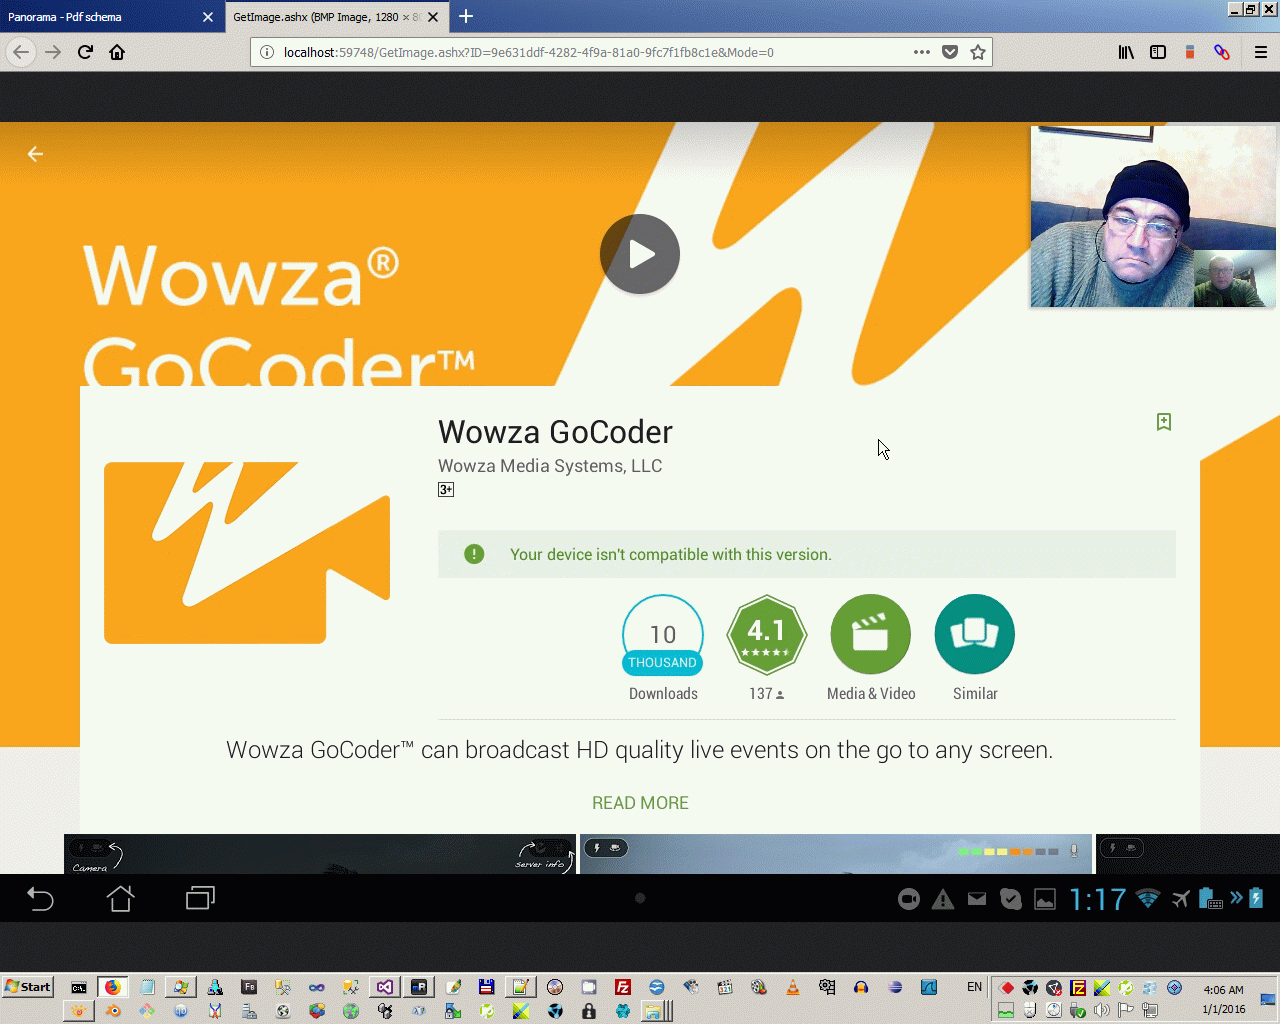Image resolution: width=1280 pixels, height=1024 pixels.
Task: Open the 4.1 star rating badge
Action: coord(766,635)
